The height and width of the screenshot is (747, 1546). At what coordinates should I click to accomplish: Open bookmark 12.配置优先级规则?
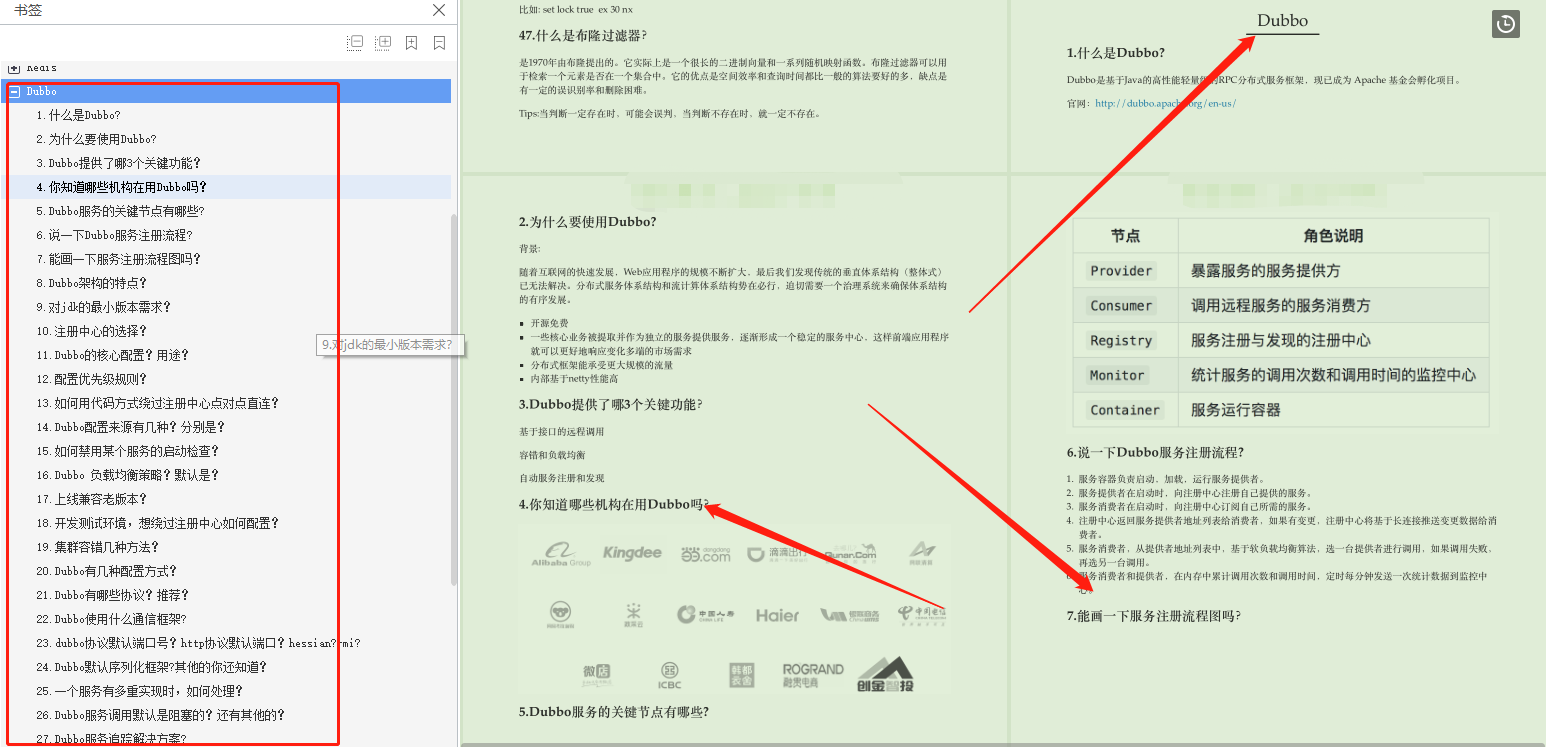92,379
